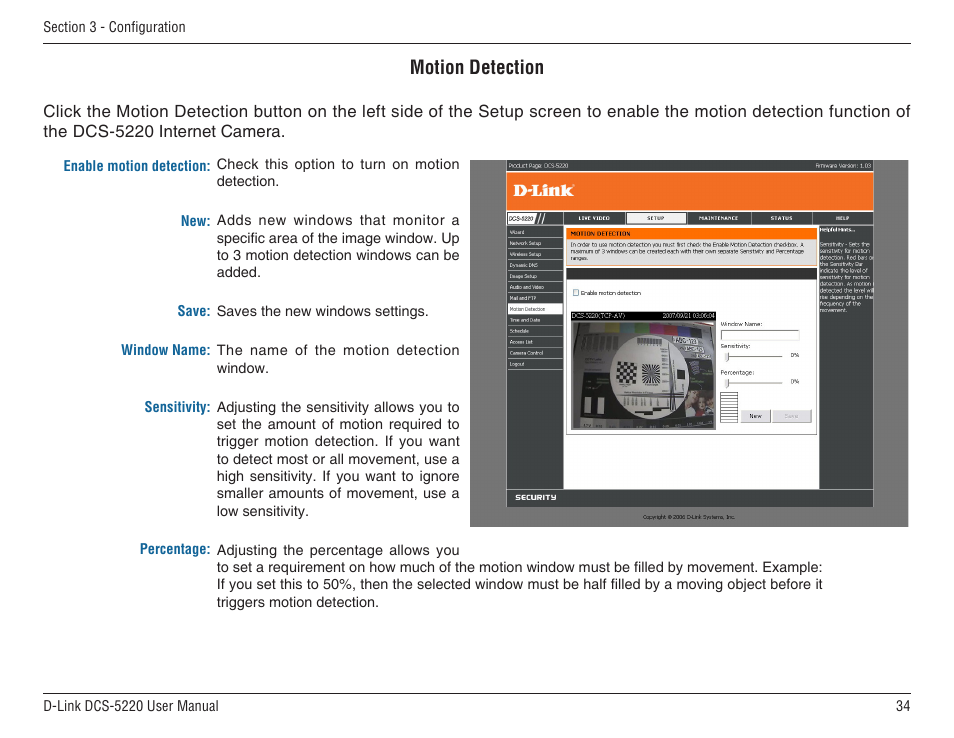Image resolution: width=954 pixels, height=738 pixels.
Task: Switch to the Maintenance tab
Action: (719, 218)
